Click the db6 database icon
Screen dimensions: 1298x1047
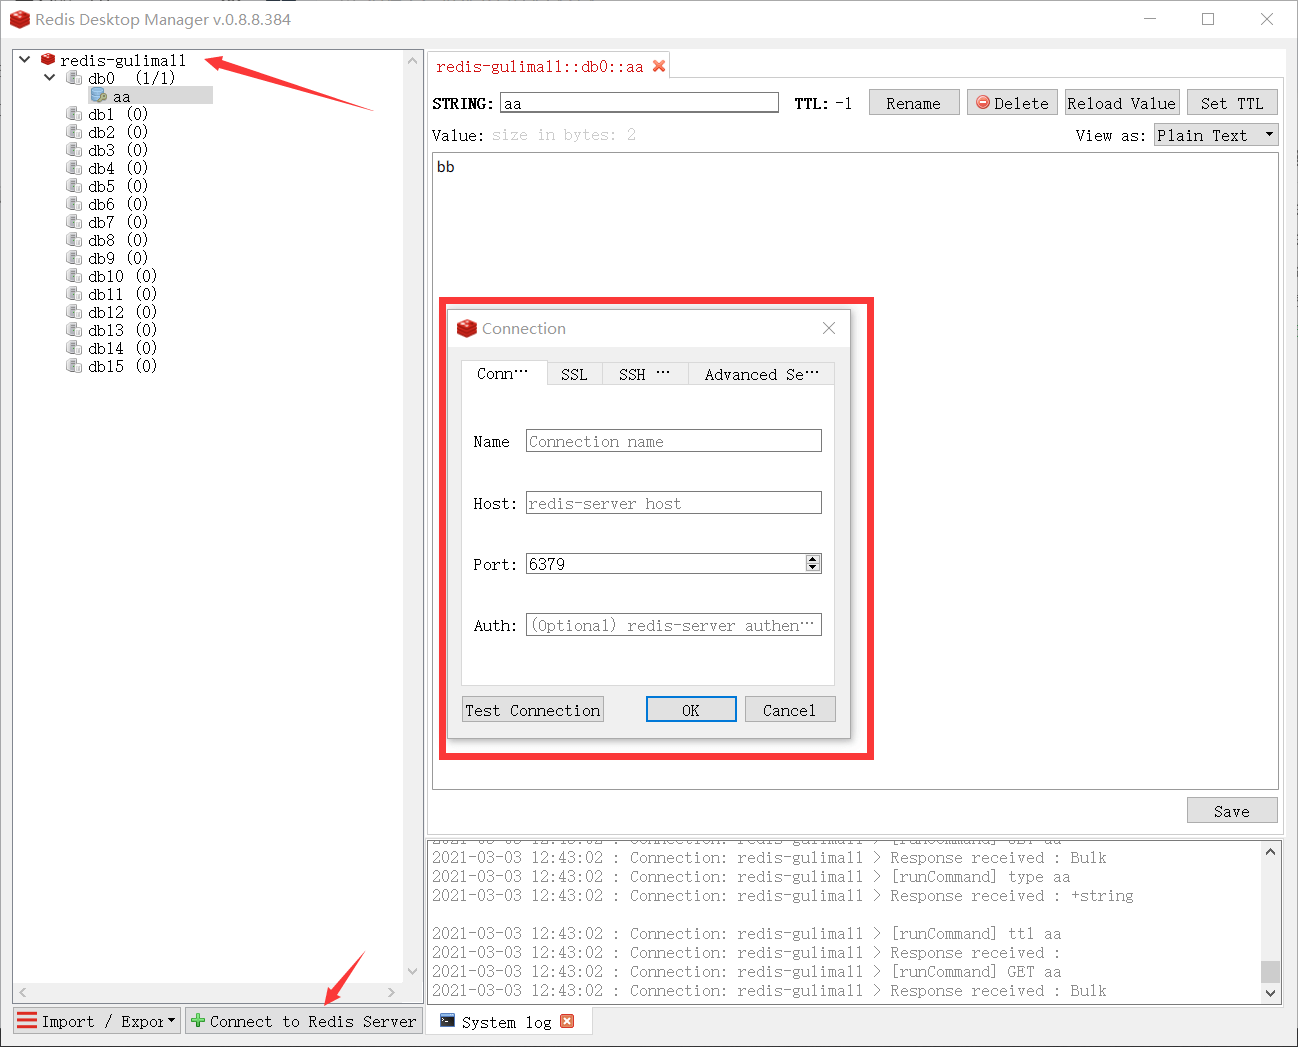coord(74,204)
